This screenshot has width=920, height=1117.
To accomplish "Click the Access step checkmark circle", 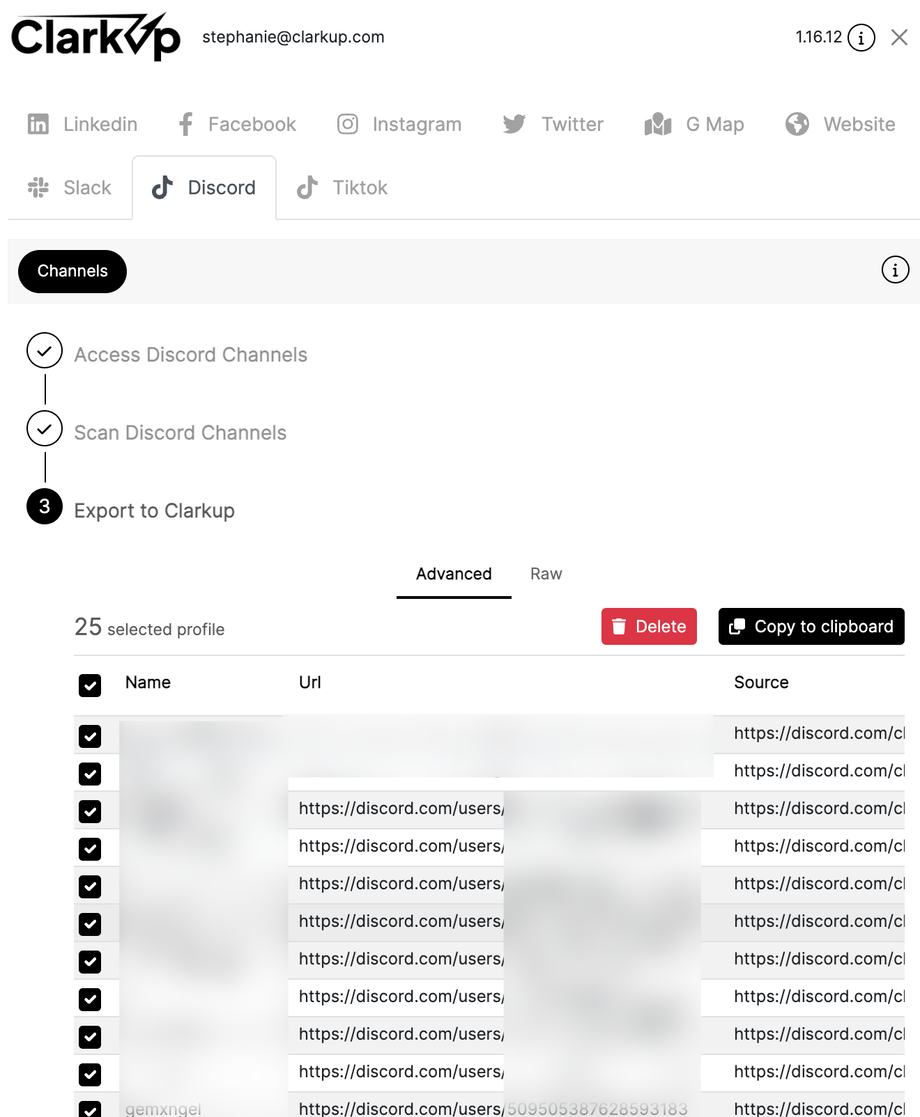I will [x=44, y=350].
